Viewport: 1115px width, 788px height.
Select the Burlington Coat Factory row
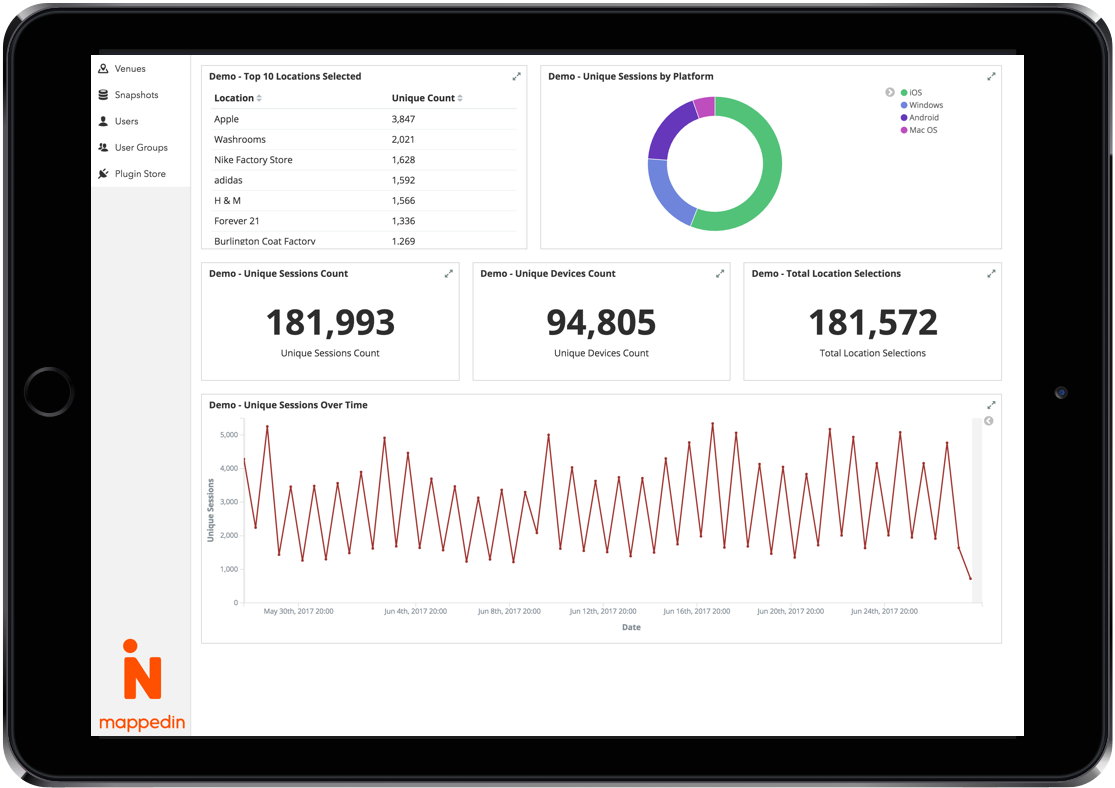click(365, 240)
